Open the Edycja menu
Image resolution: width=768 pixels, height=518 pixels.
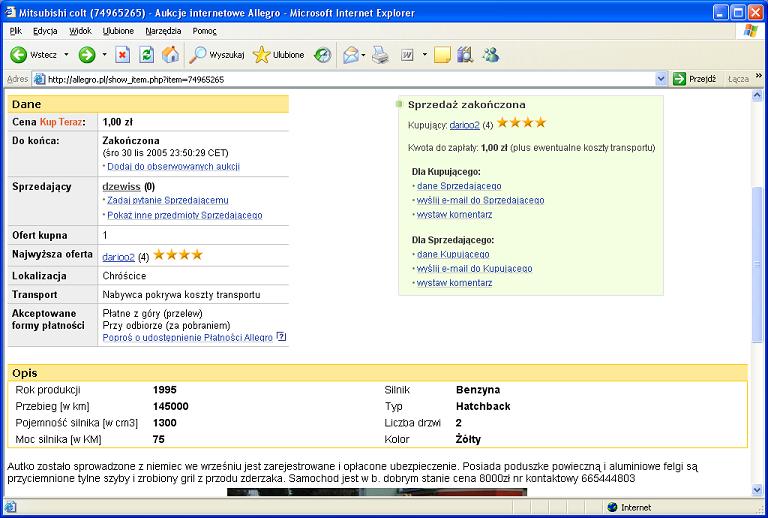[x=45, y=31]
